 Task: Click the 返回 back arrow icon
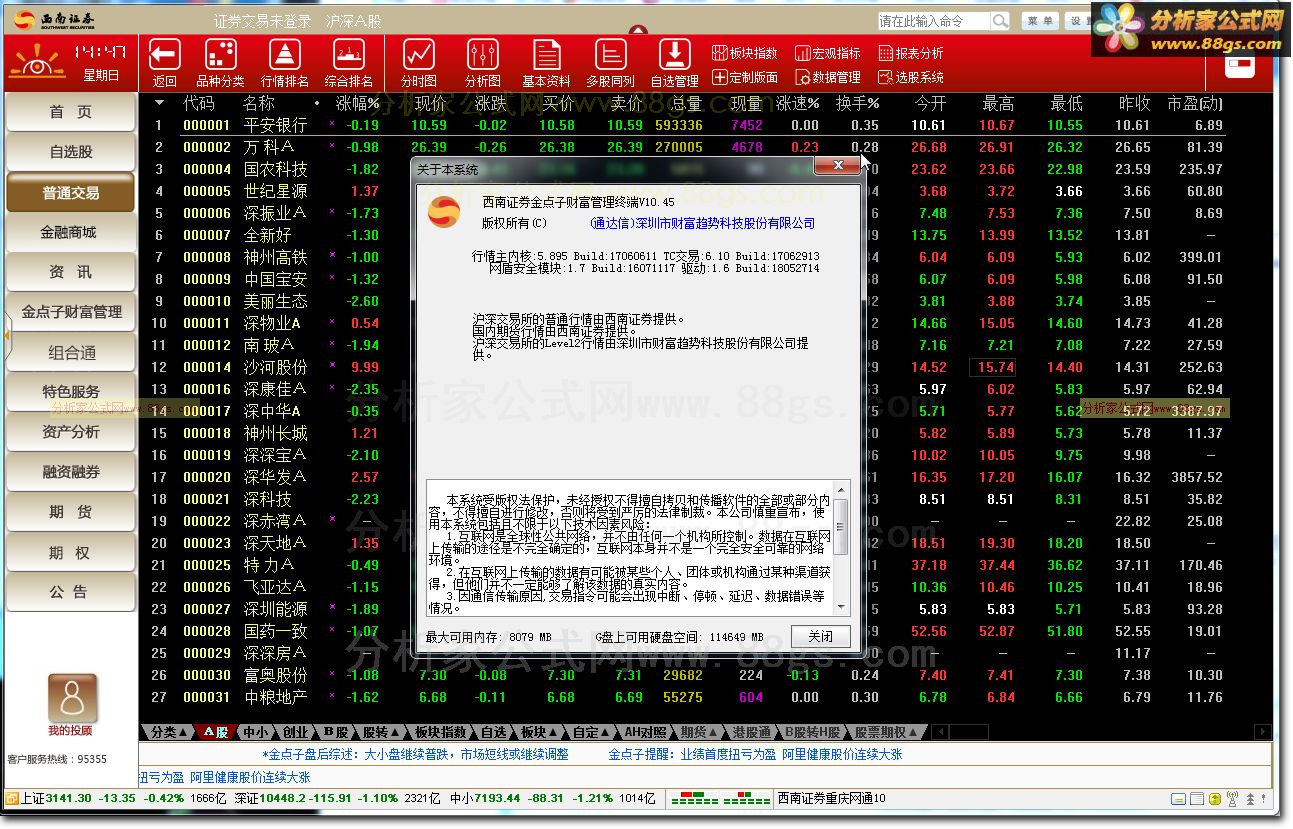click(x=164, y=55)
